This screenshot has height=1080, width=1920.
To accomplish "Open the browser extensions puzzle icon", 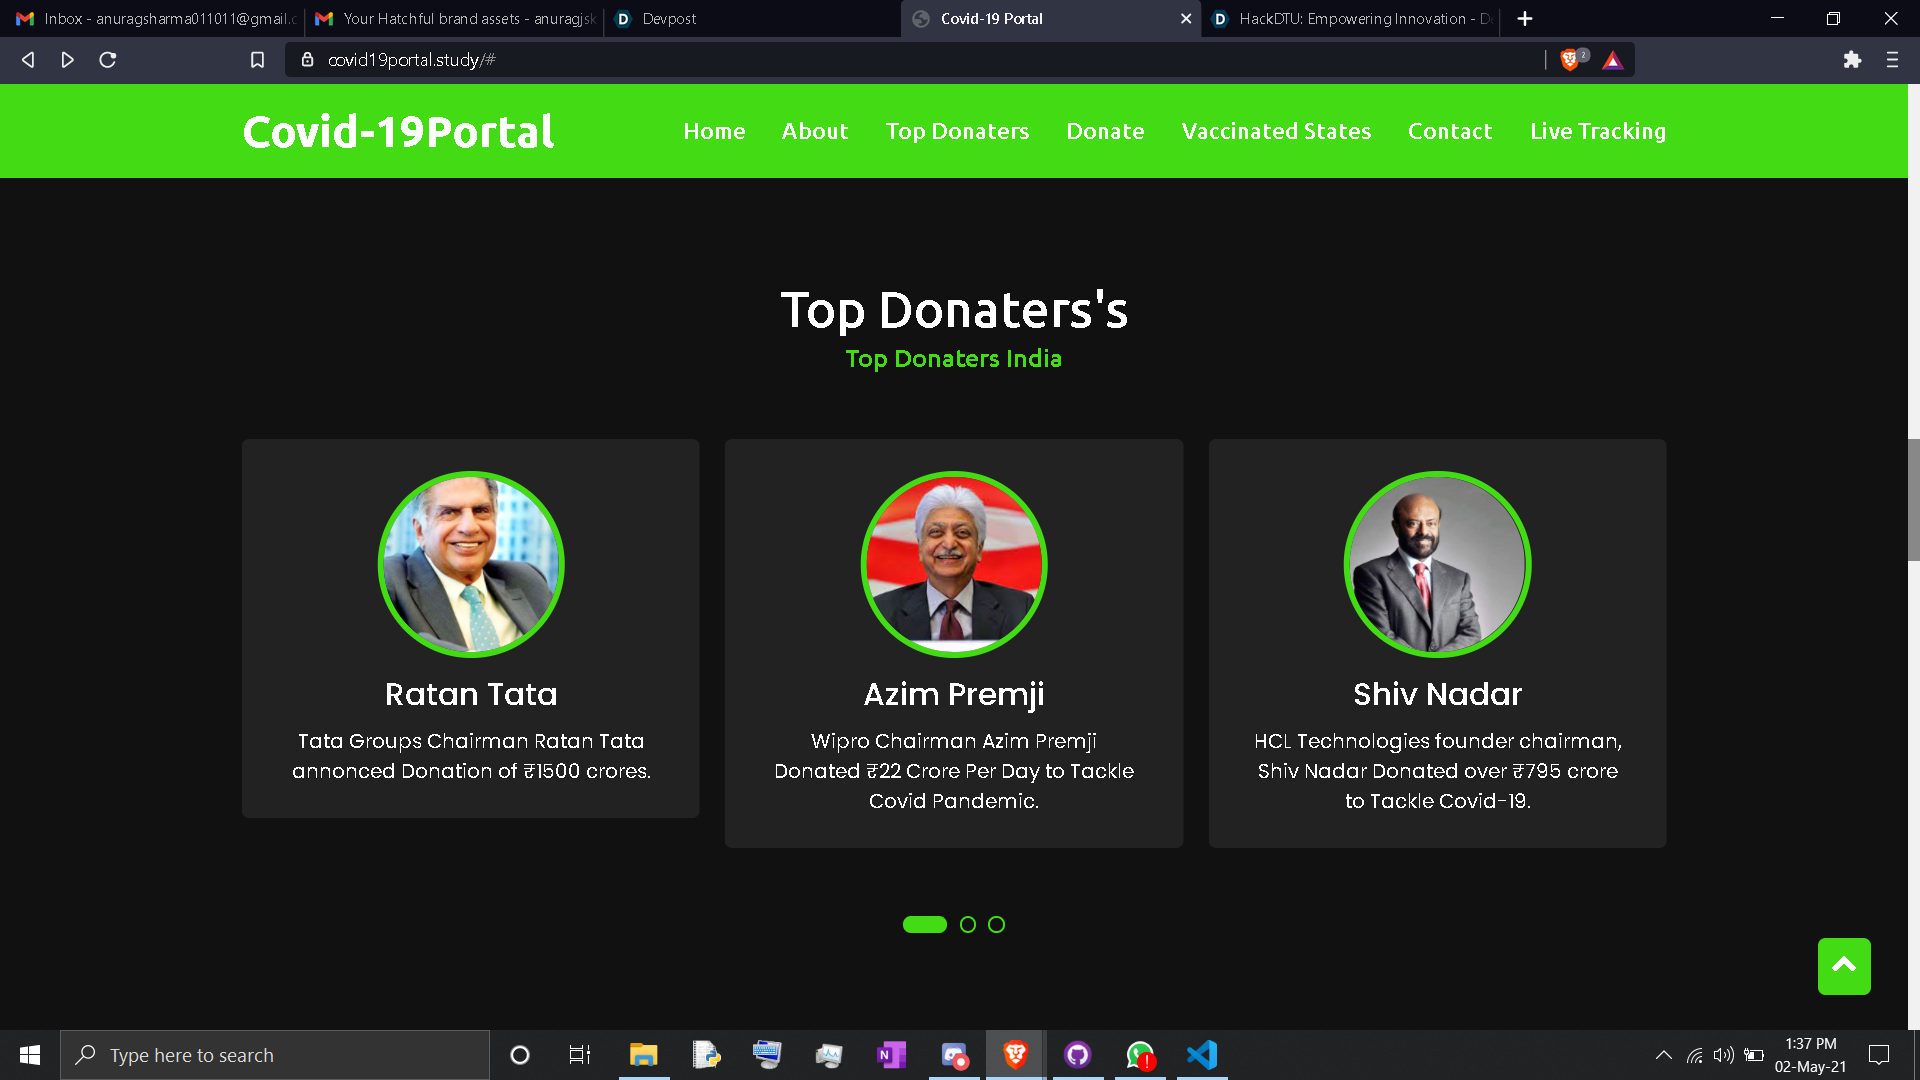I will tap(1852, 60).
